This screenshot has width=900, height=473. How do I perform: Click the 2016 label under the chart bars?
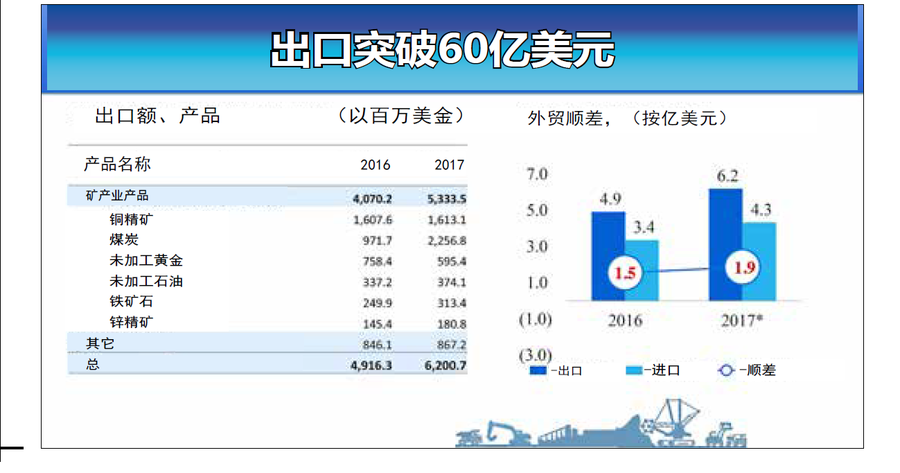click(x=625, y=320)
